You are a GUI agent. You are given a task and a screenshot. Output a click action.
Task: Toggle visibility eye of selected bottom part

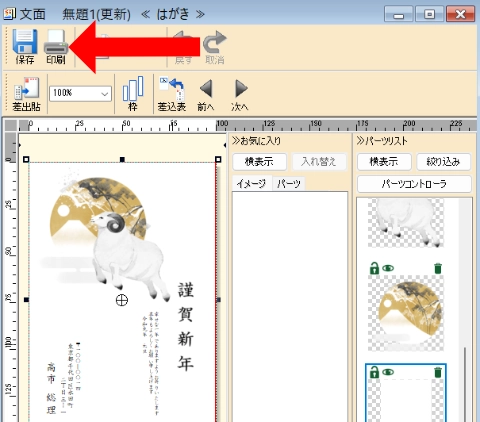click(388, 372)
